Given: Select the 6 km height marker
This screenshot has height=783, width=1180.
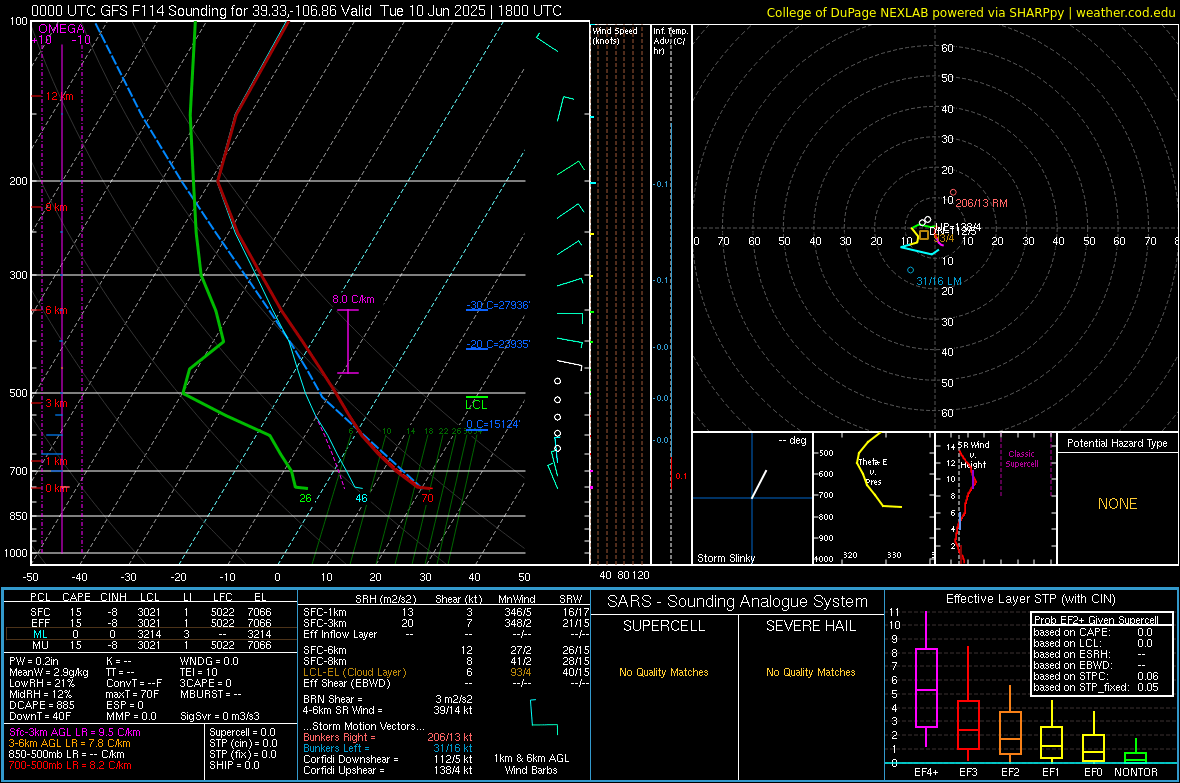Looking at the screenshot, I should pyautogui.click(x=56, y=310).
